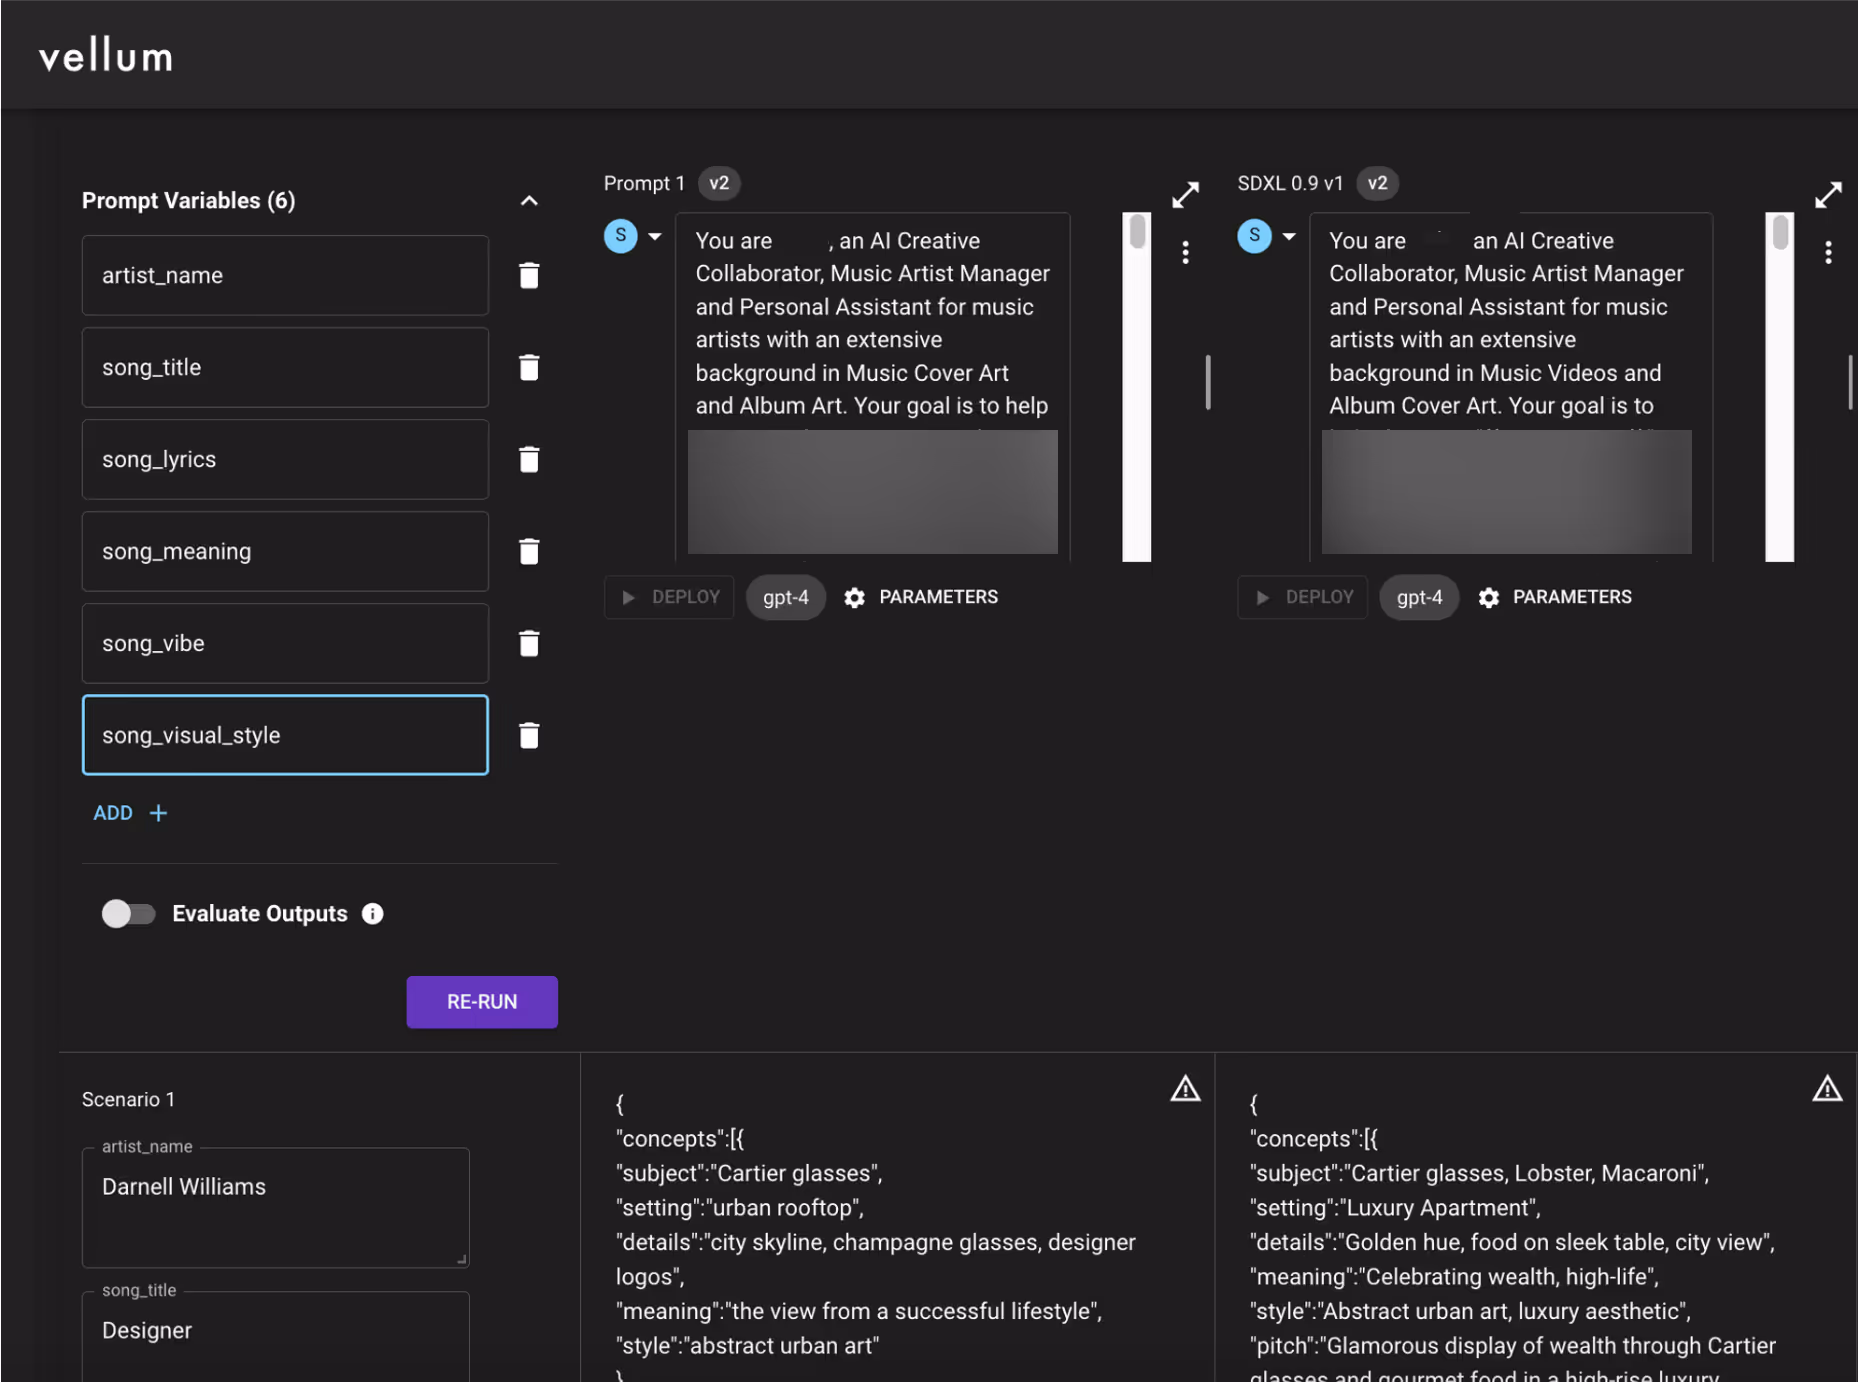The height and width of the screenshot is (1382, 1858).
Task: Click the Prompt 1 title
Action: pos(644,183)
